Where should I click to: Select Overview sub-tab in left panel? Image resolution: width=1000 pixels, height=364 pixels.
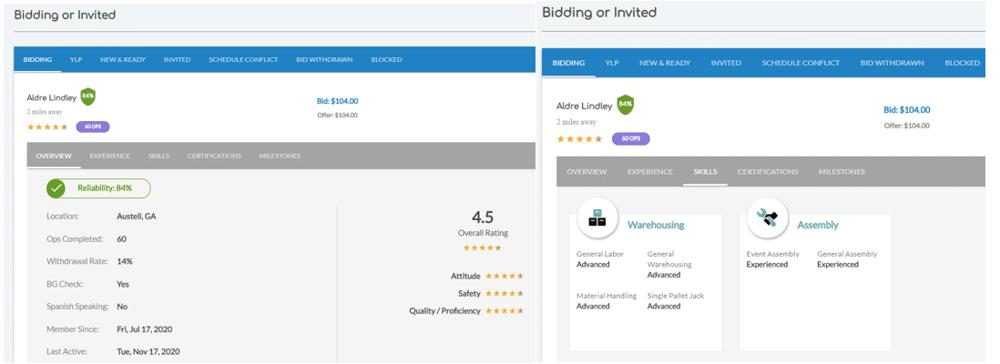pyautogui.click(x=54, y=156)
